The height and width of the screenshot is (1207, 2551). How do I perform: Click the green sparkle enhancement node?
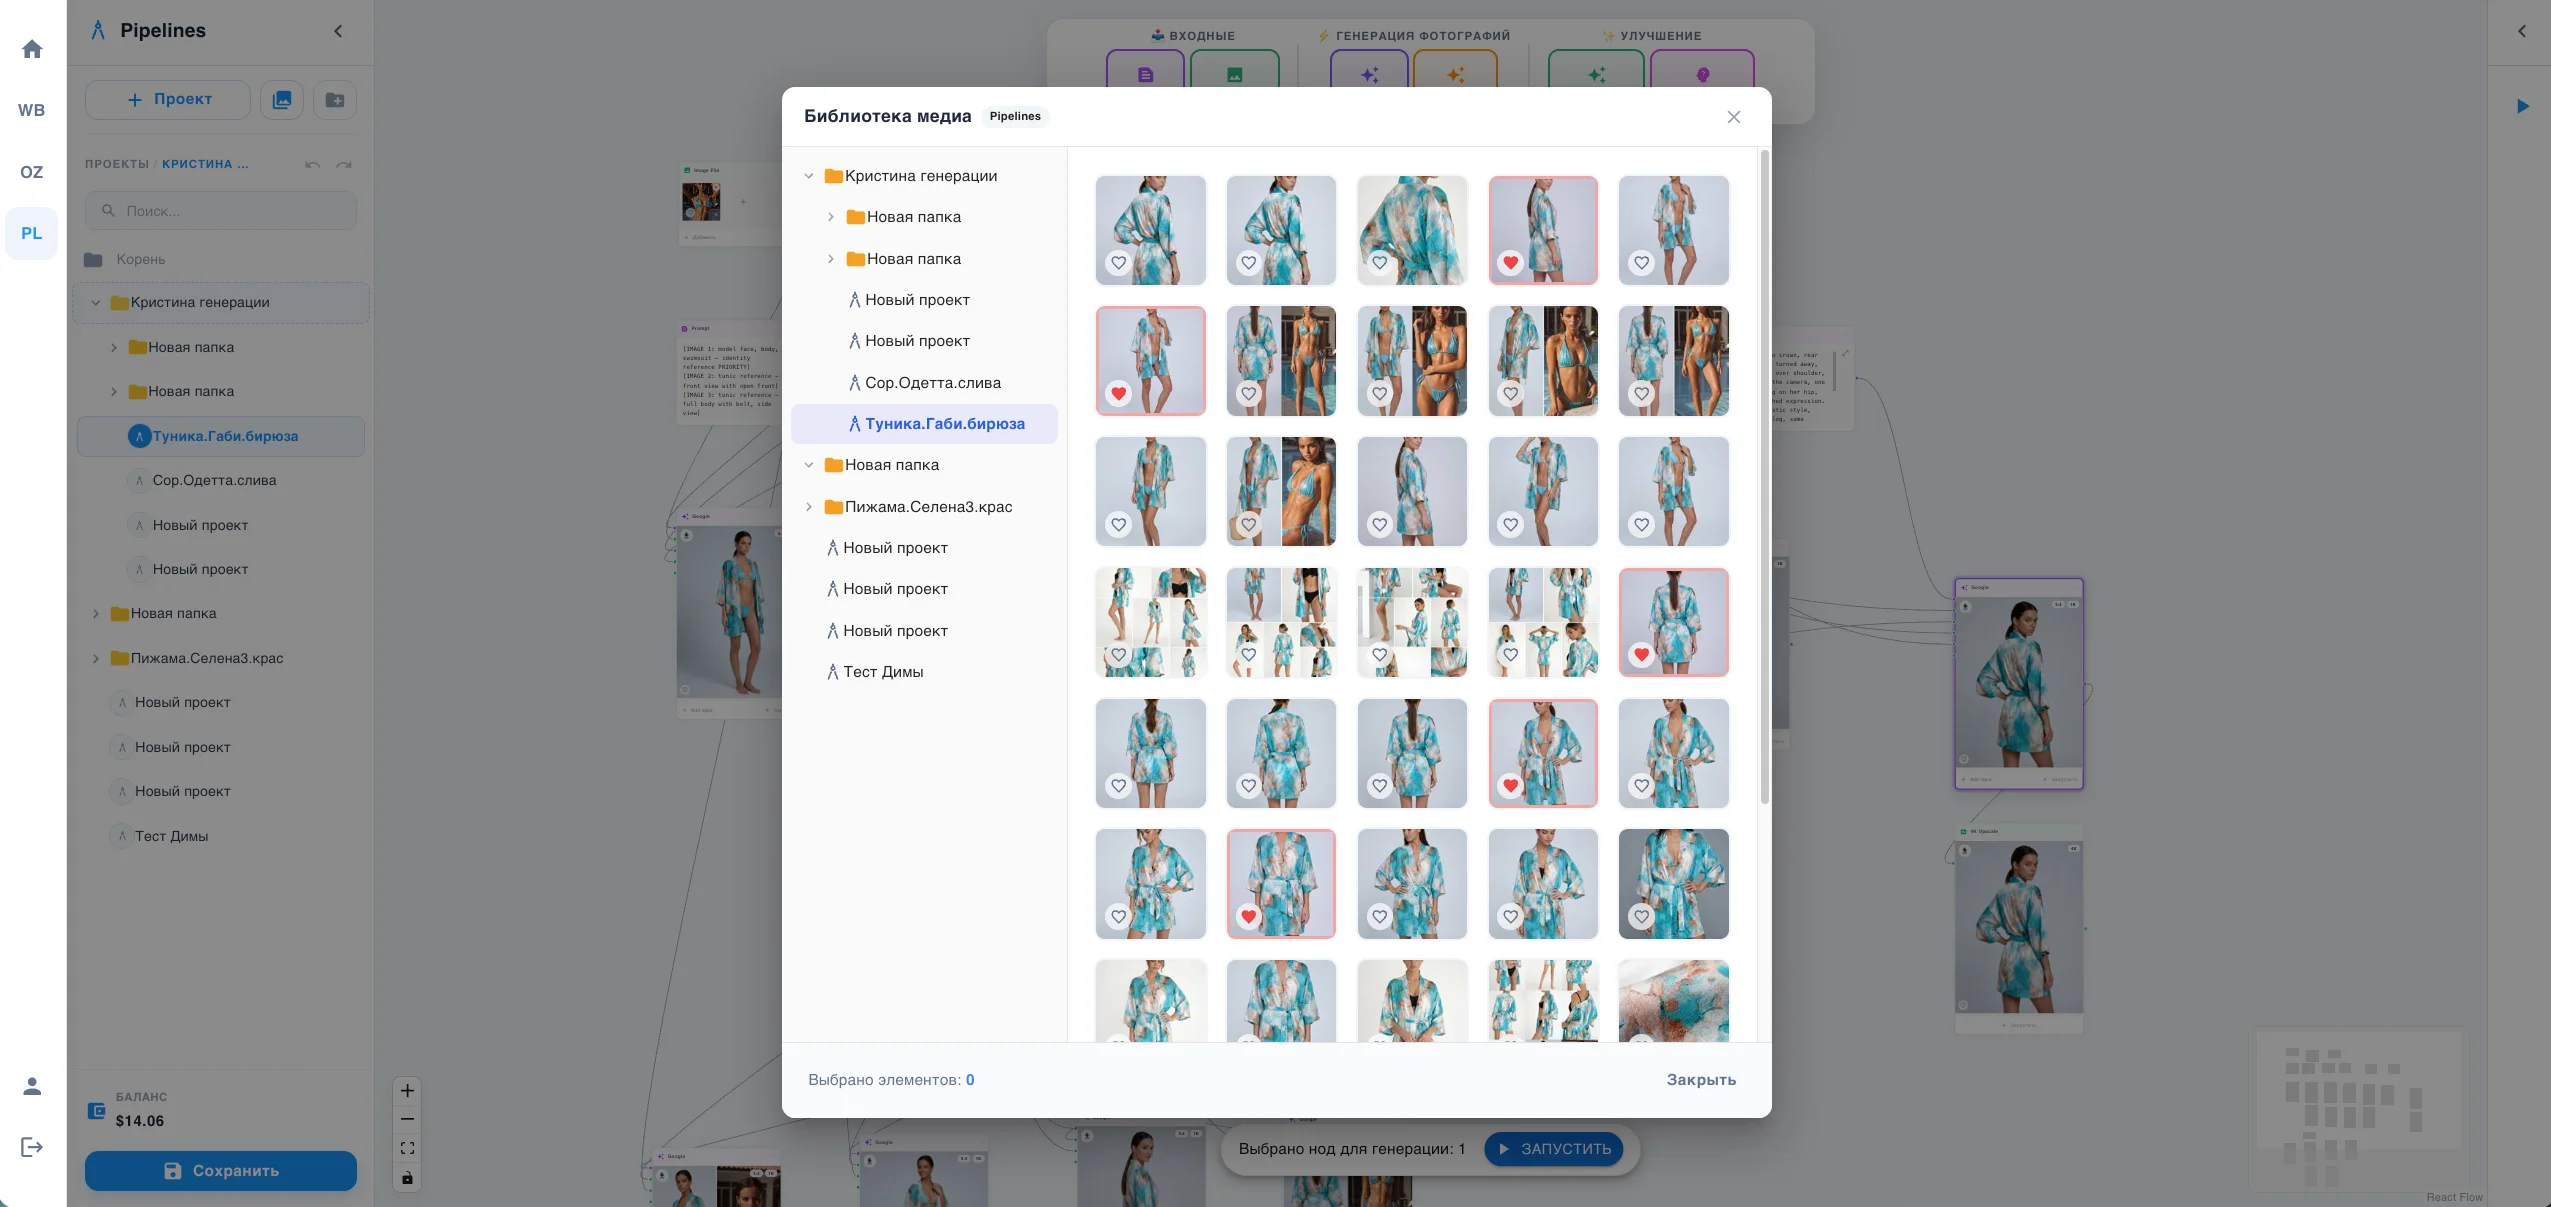(x=1597, y=74)
